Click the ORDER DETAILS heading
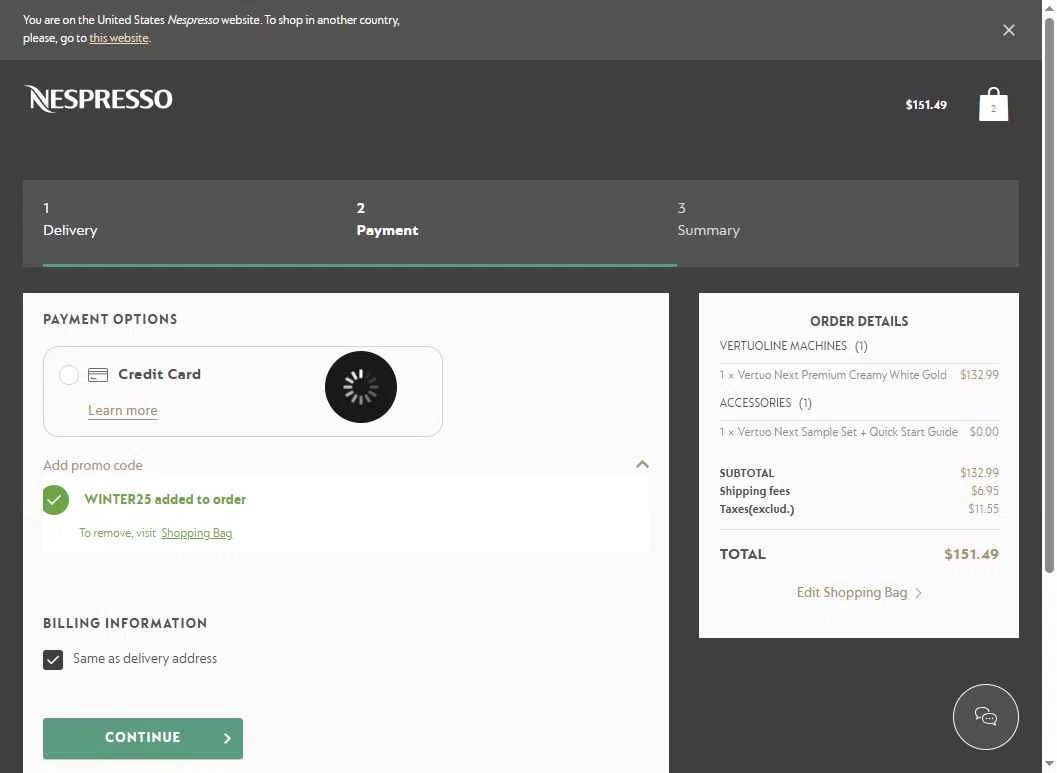 click(859, 321)
